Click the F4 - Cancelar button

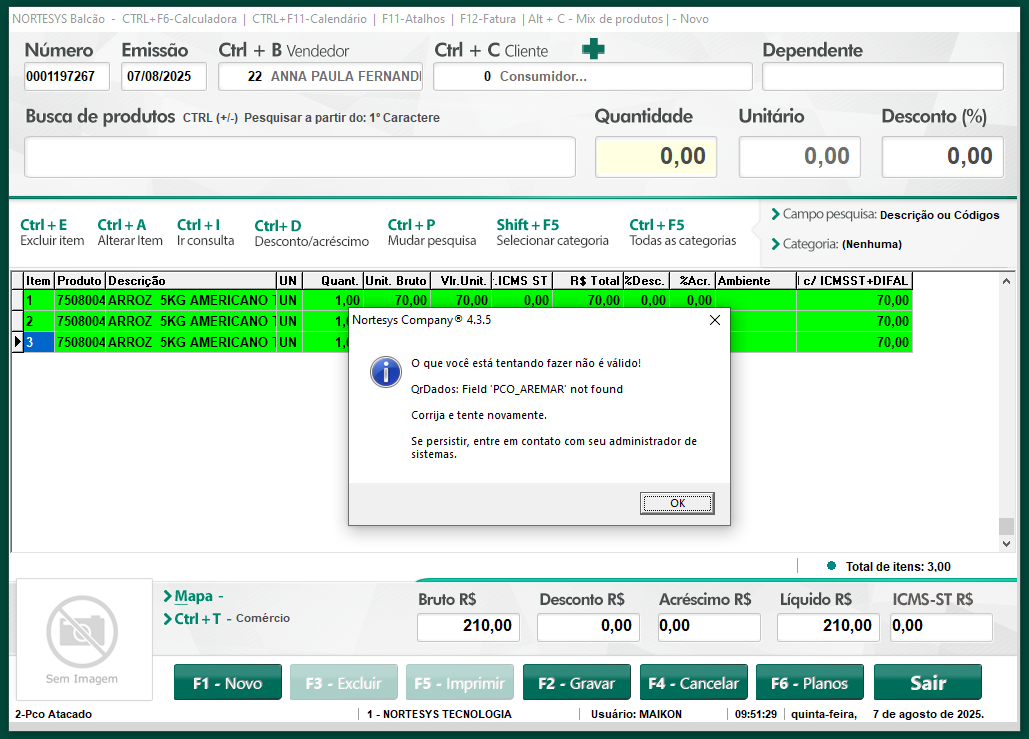click(693, 683)
